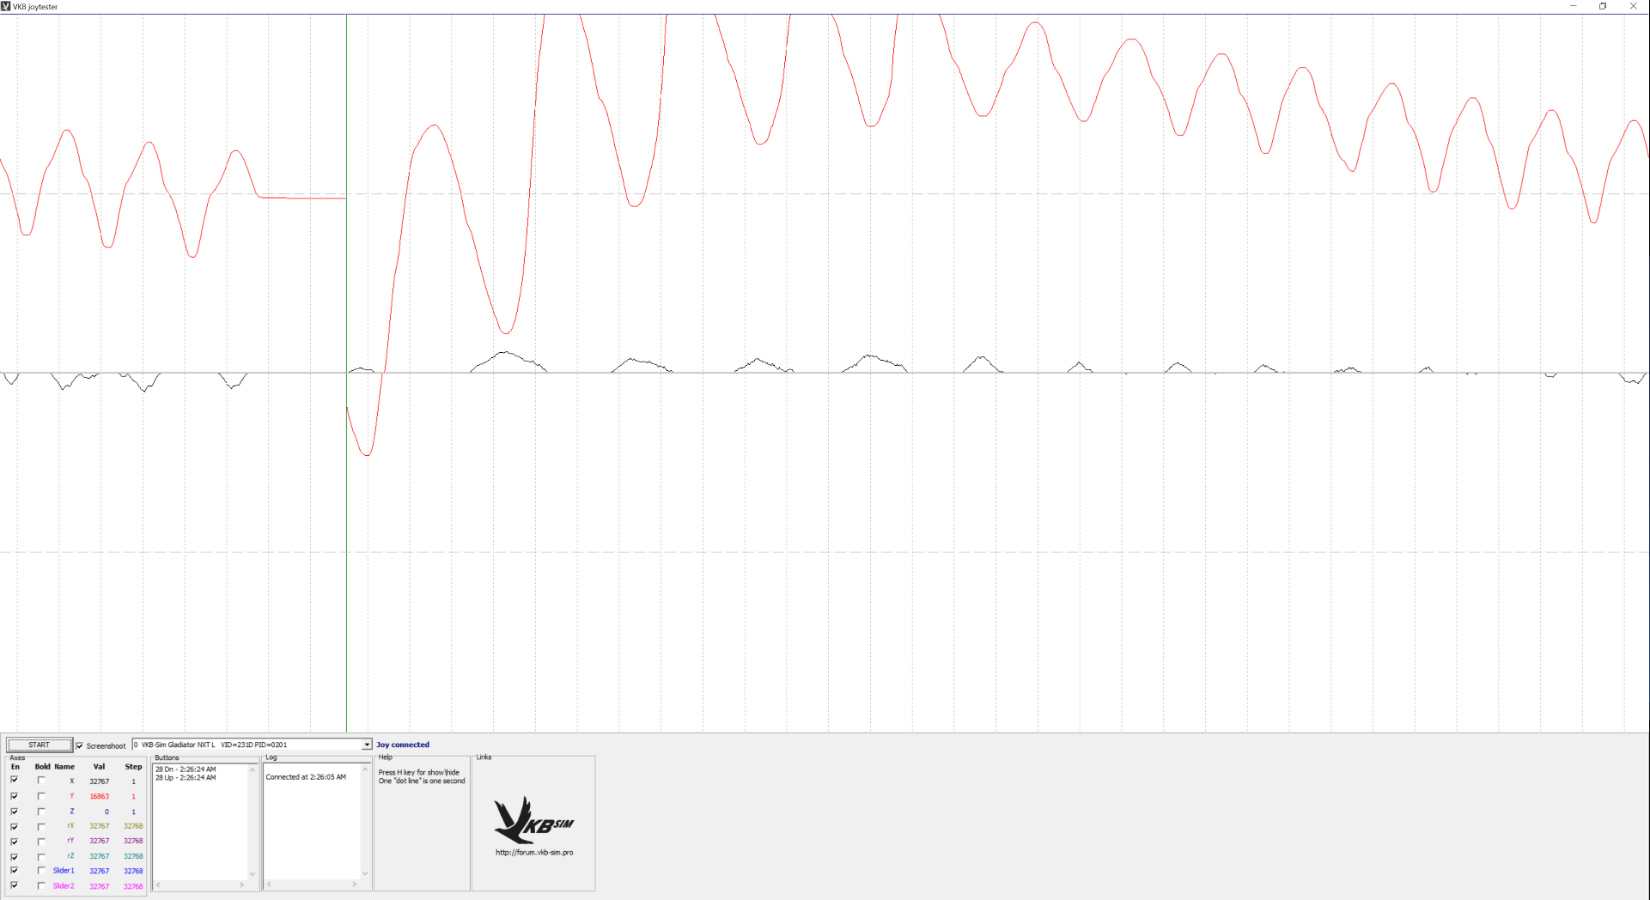1650x900 pixels.
Task: Enable Bold for the rX axis
Action: [41, 826]
